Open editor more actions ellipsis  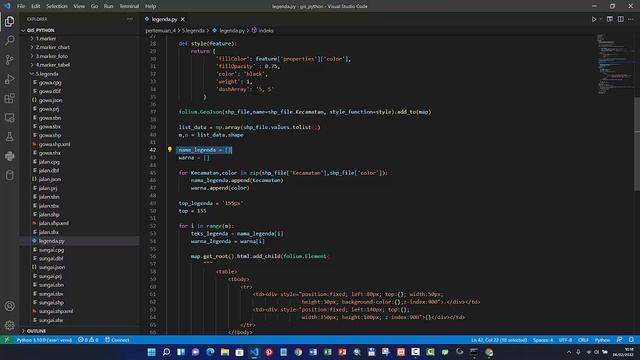631,19
